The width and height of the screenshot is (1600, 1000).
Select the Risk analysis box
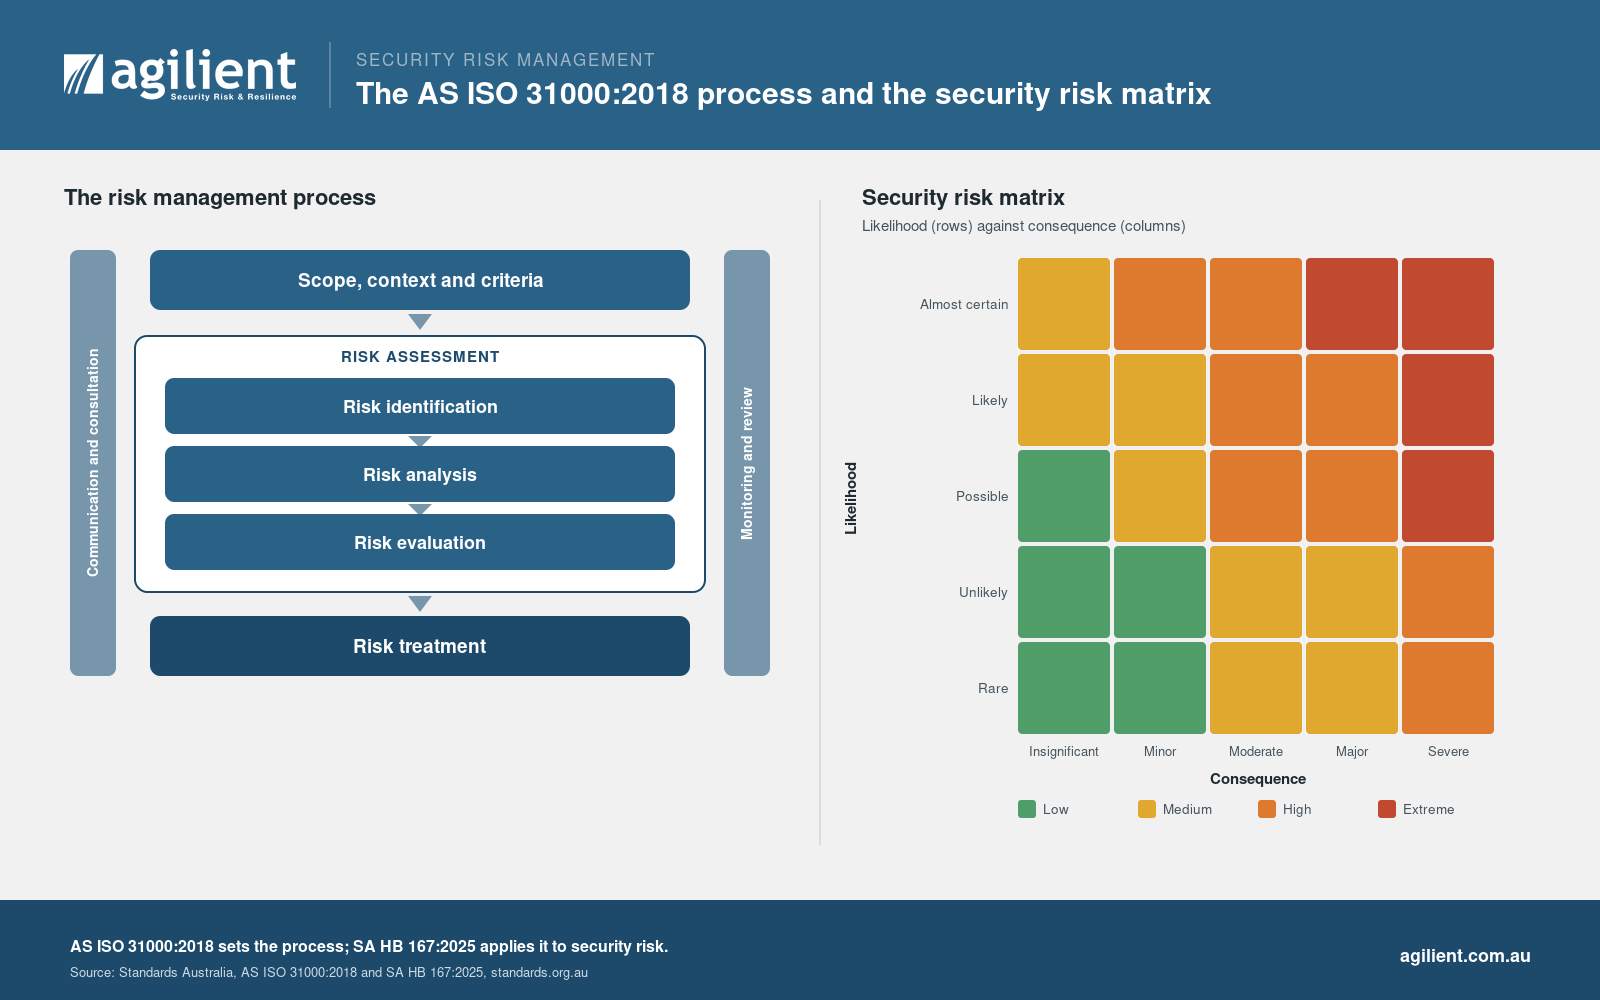420,474
